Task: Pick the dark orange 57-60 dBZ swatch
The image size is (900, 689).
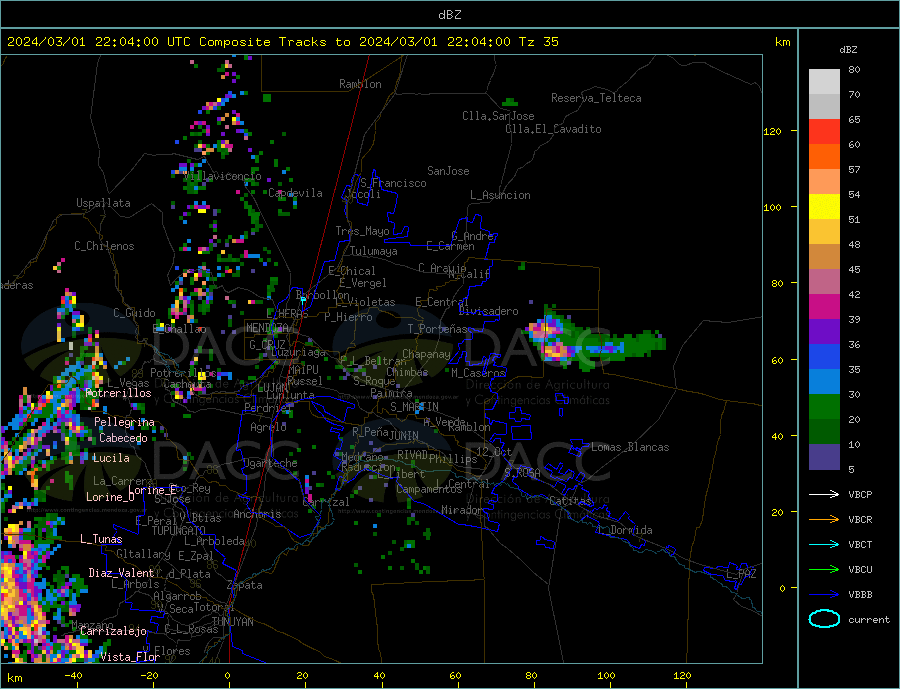Action: click(x=824, y=157)
